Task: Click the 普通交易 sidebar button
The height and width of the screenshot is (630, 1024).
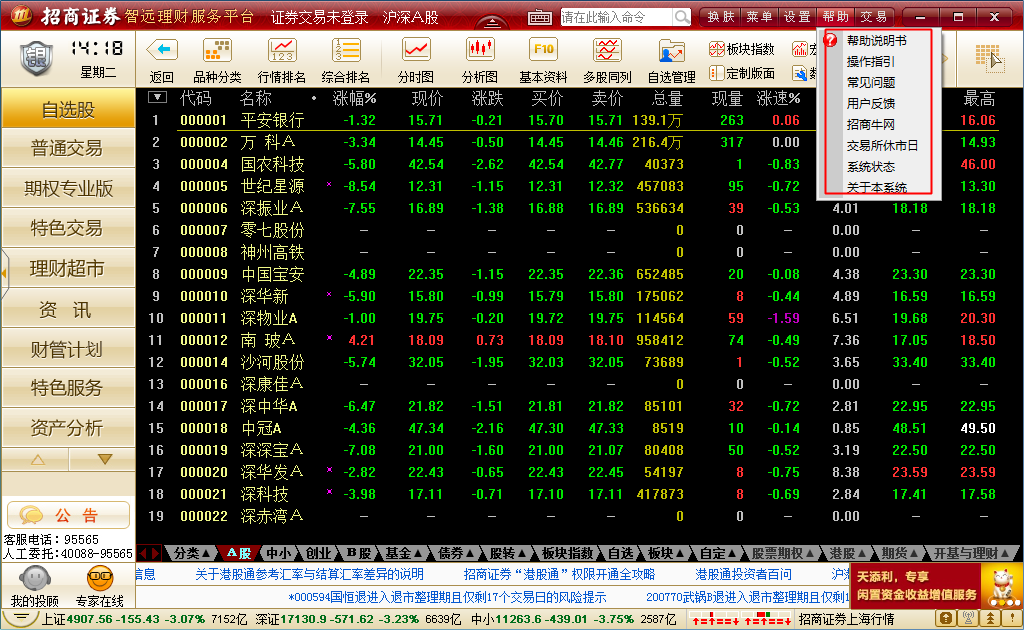Action: click(67, 148)
